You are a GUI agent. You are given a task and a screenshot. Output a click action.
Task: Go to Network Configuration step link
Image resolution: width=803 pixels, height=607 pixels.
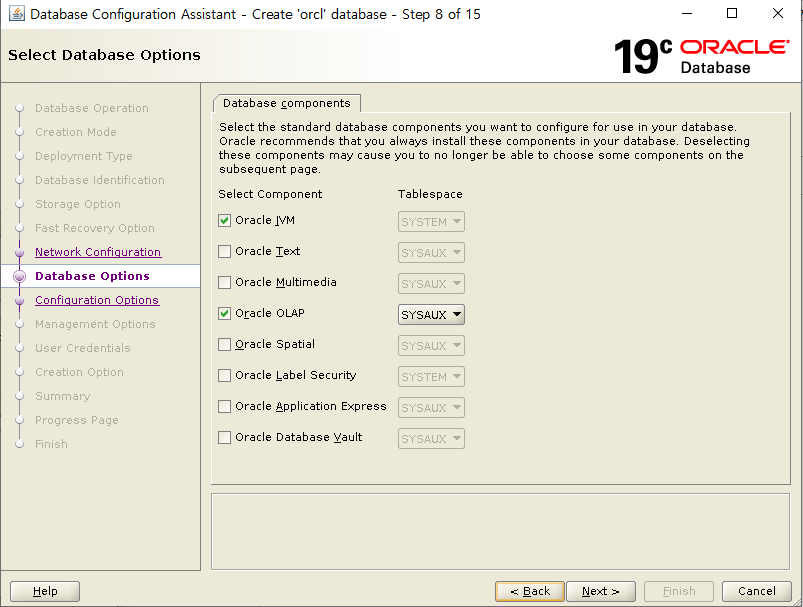click(98, 252)
